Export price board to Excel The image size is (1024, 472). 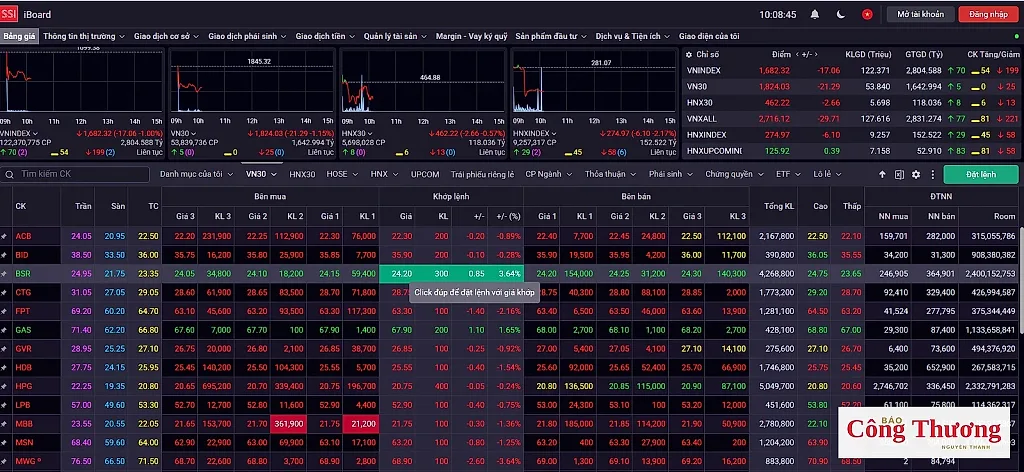pos(899,175)
